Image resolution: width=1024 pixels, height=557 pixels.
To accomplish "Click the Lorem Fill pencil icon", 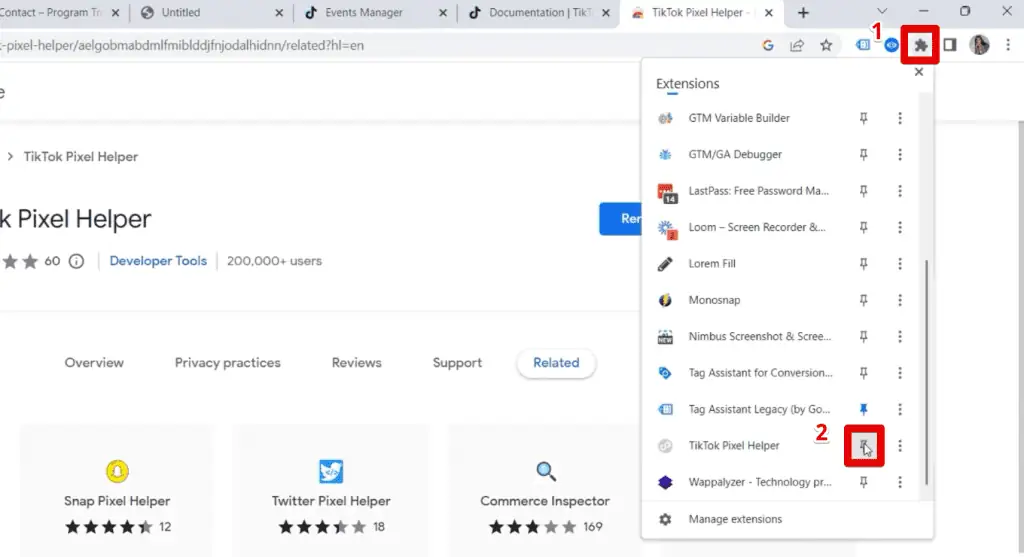I will 665,264.
